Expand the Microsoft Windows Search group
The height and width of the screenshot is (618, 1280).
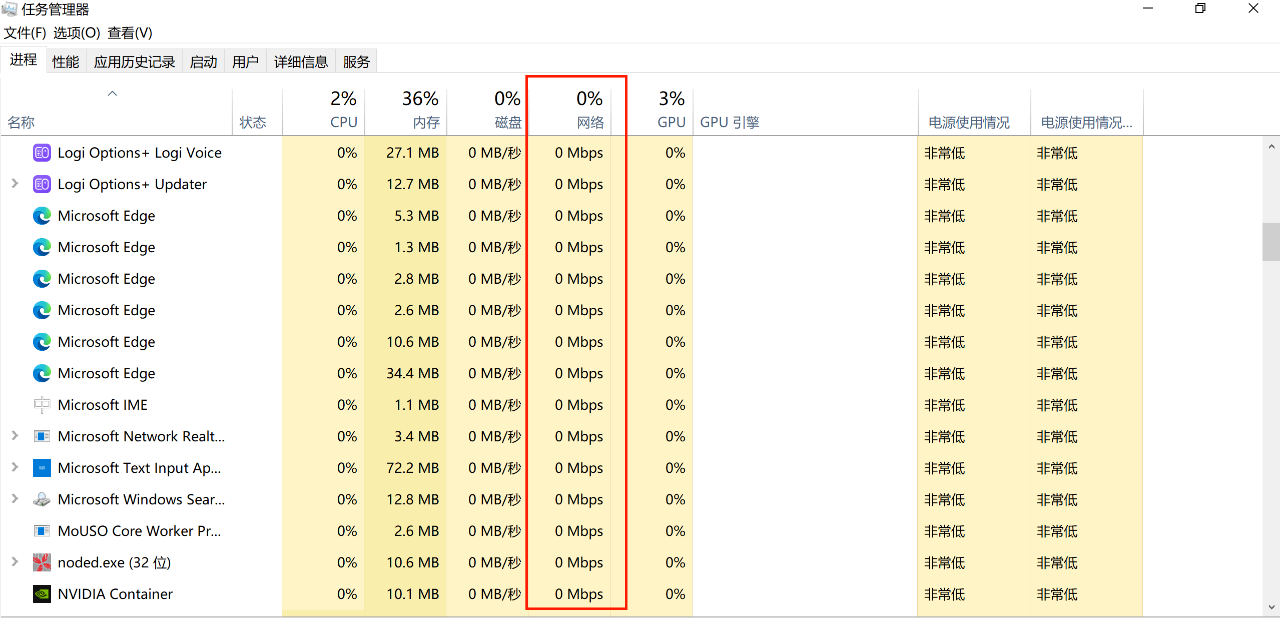click(14, 499)
